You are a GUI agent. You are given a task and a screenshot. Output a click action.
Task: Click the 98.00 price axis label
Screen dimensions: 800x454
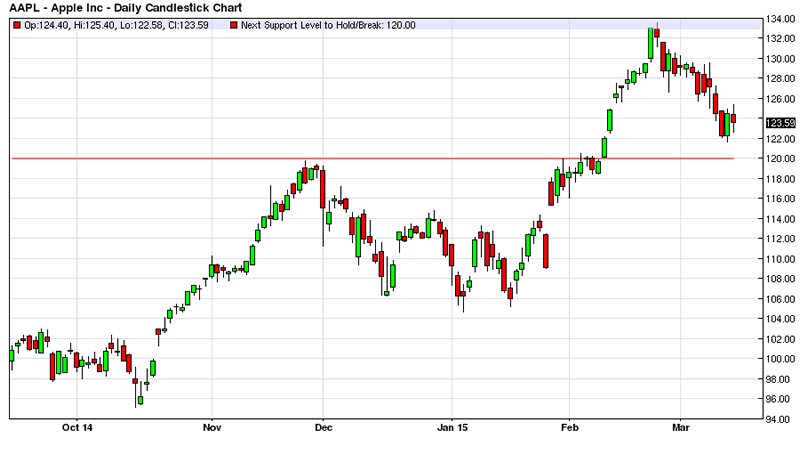click(x=780, y=379)
